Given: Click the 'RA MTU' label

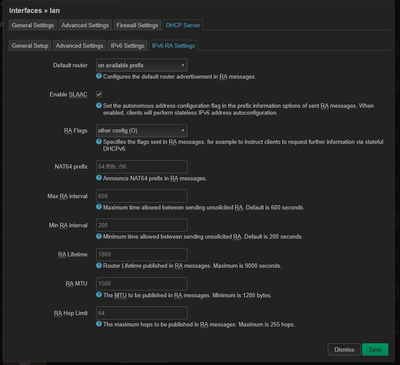Looking at the screenshot, I should [76, 284].
